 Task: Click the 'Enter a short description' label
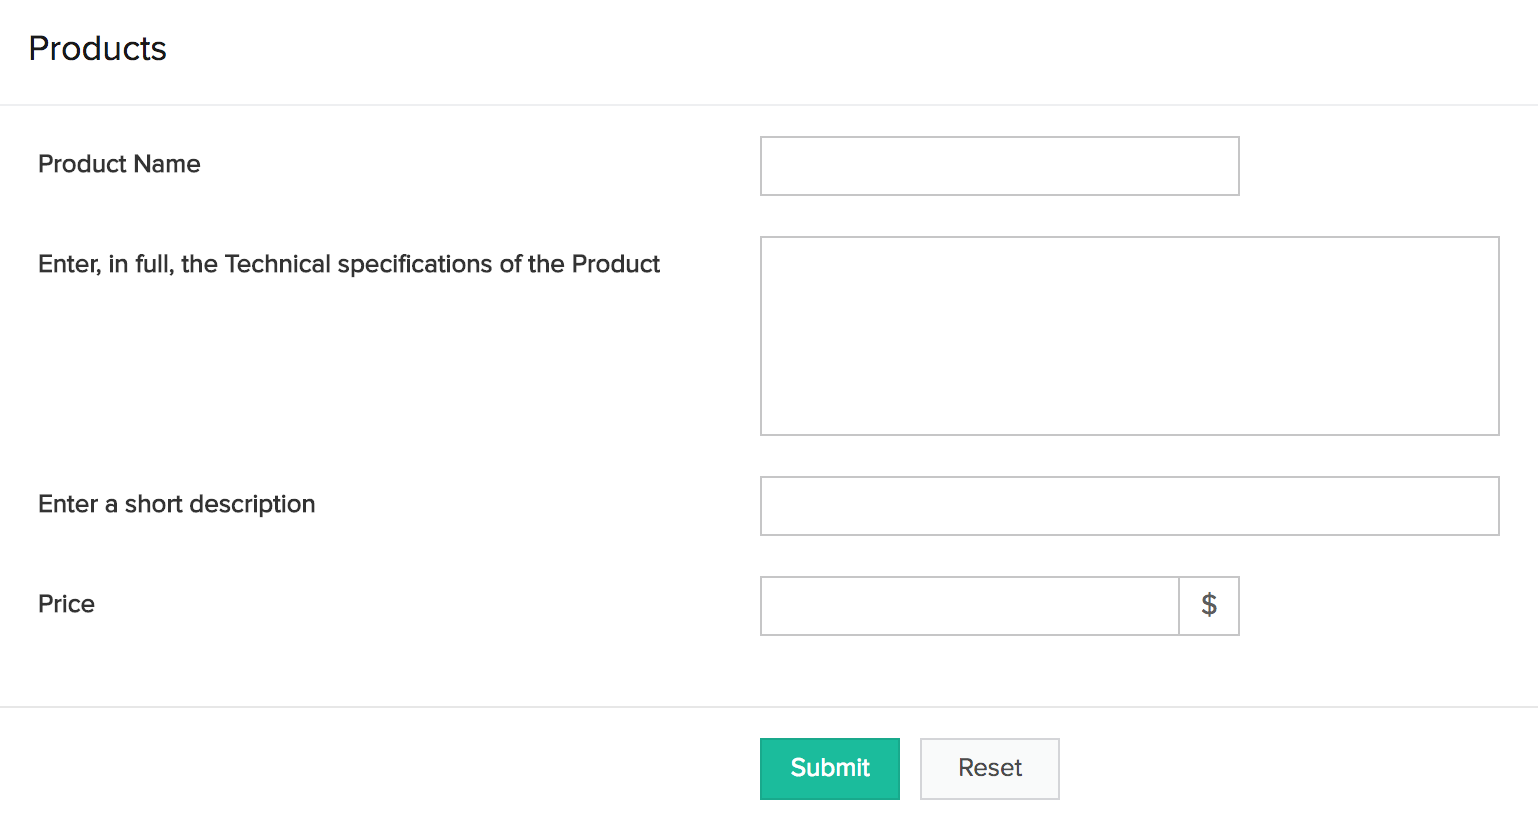coord(176,504)
